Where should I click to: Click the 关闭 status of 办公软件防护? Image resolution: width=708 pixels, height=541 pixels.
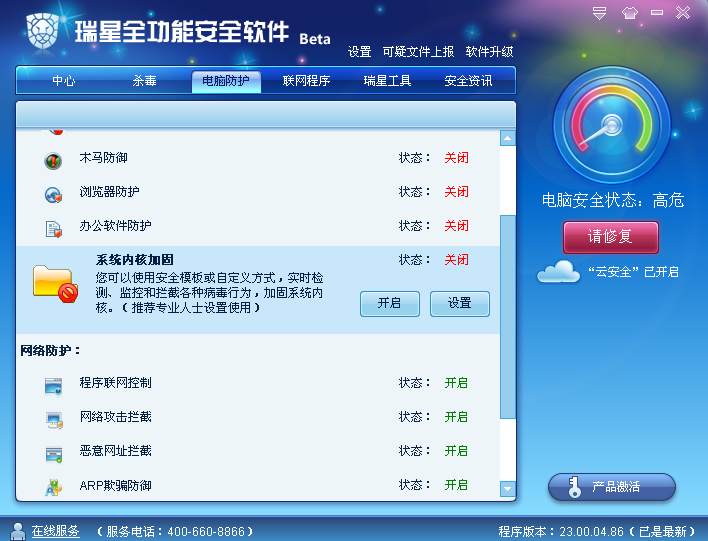[456, 226]
